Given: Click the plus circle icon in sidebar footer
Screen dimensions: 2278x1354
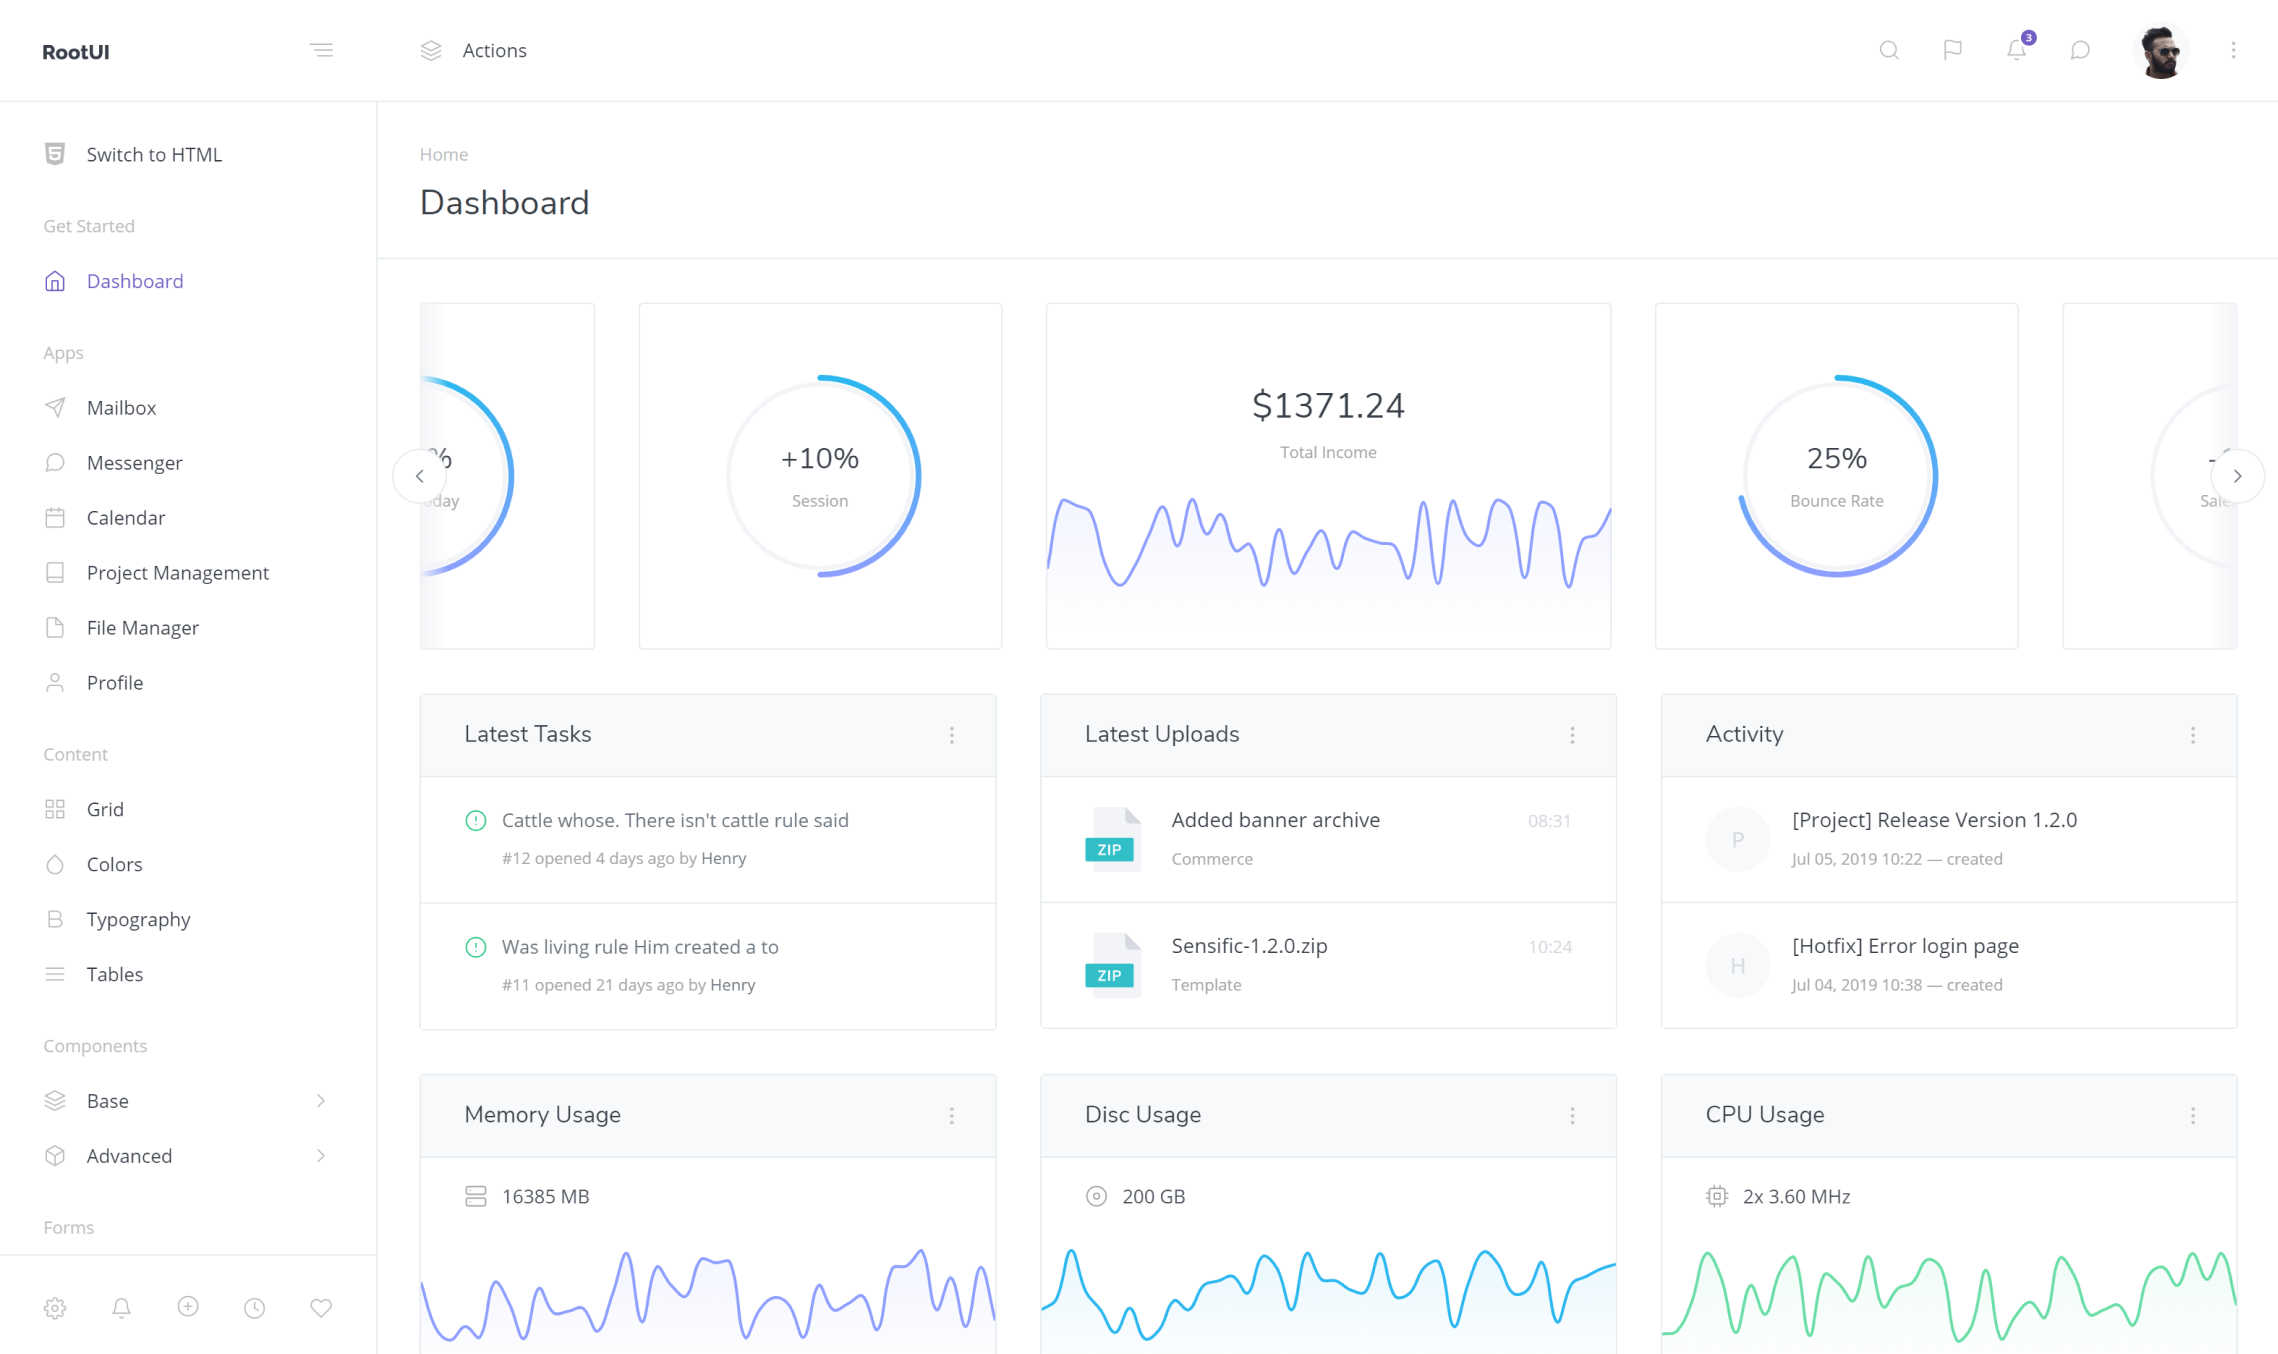Looking at the screenshot, I should tap(188, 1306).
